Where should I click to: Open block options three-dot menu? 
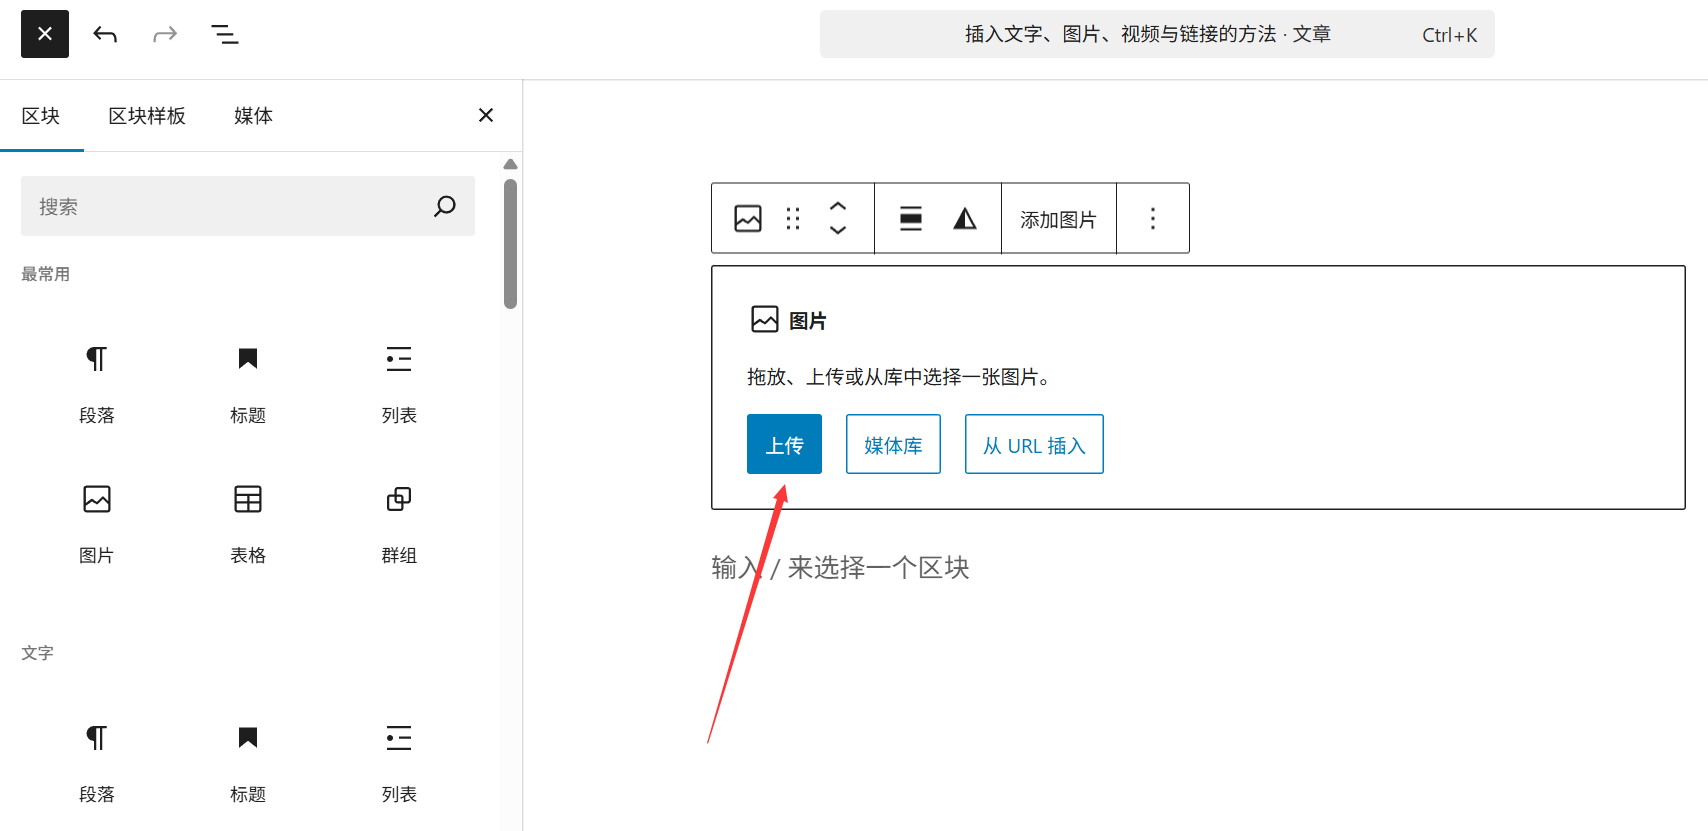coord(1153,218)
